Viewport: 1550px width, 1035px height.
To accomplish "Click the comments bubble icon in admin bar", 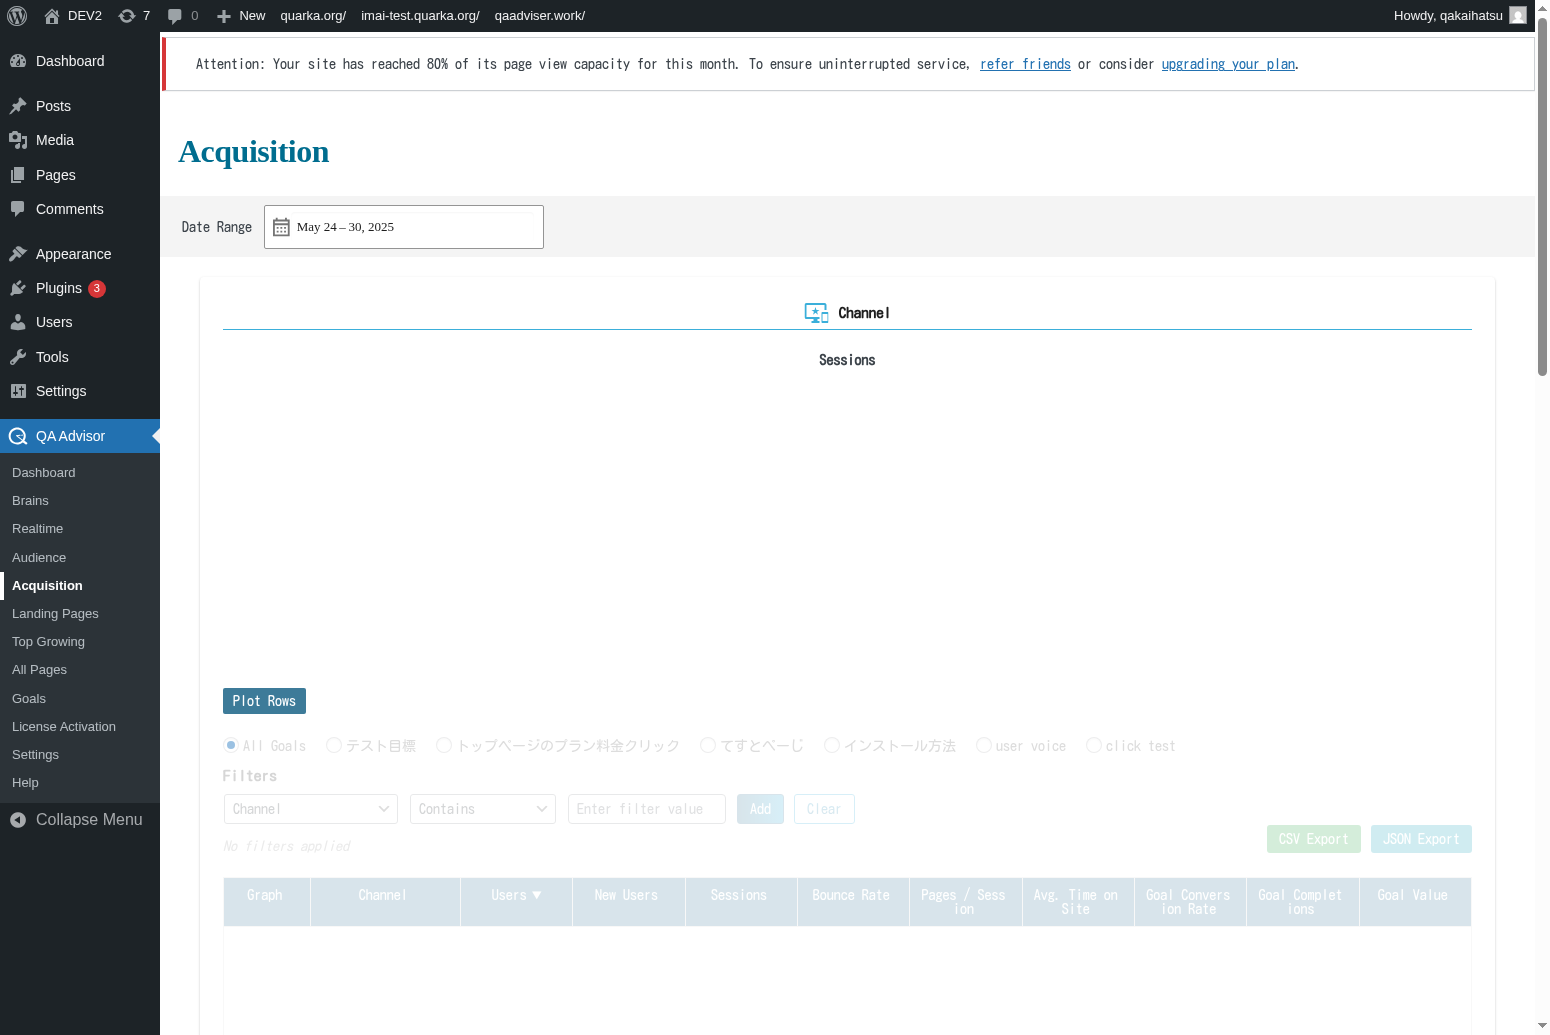I will 175,15.
